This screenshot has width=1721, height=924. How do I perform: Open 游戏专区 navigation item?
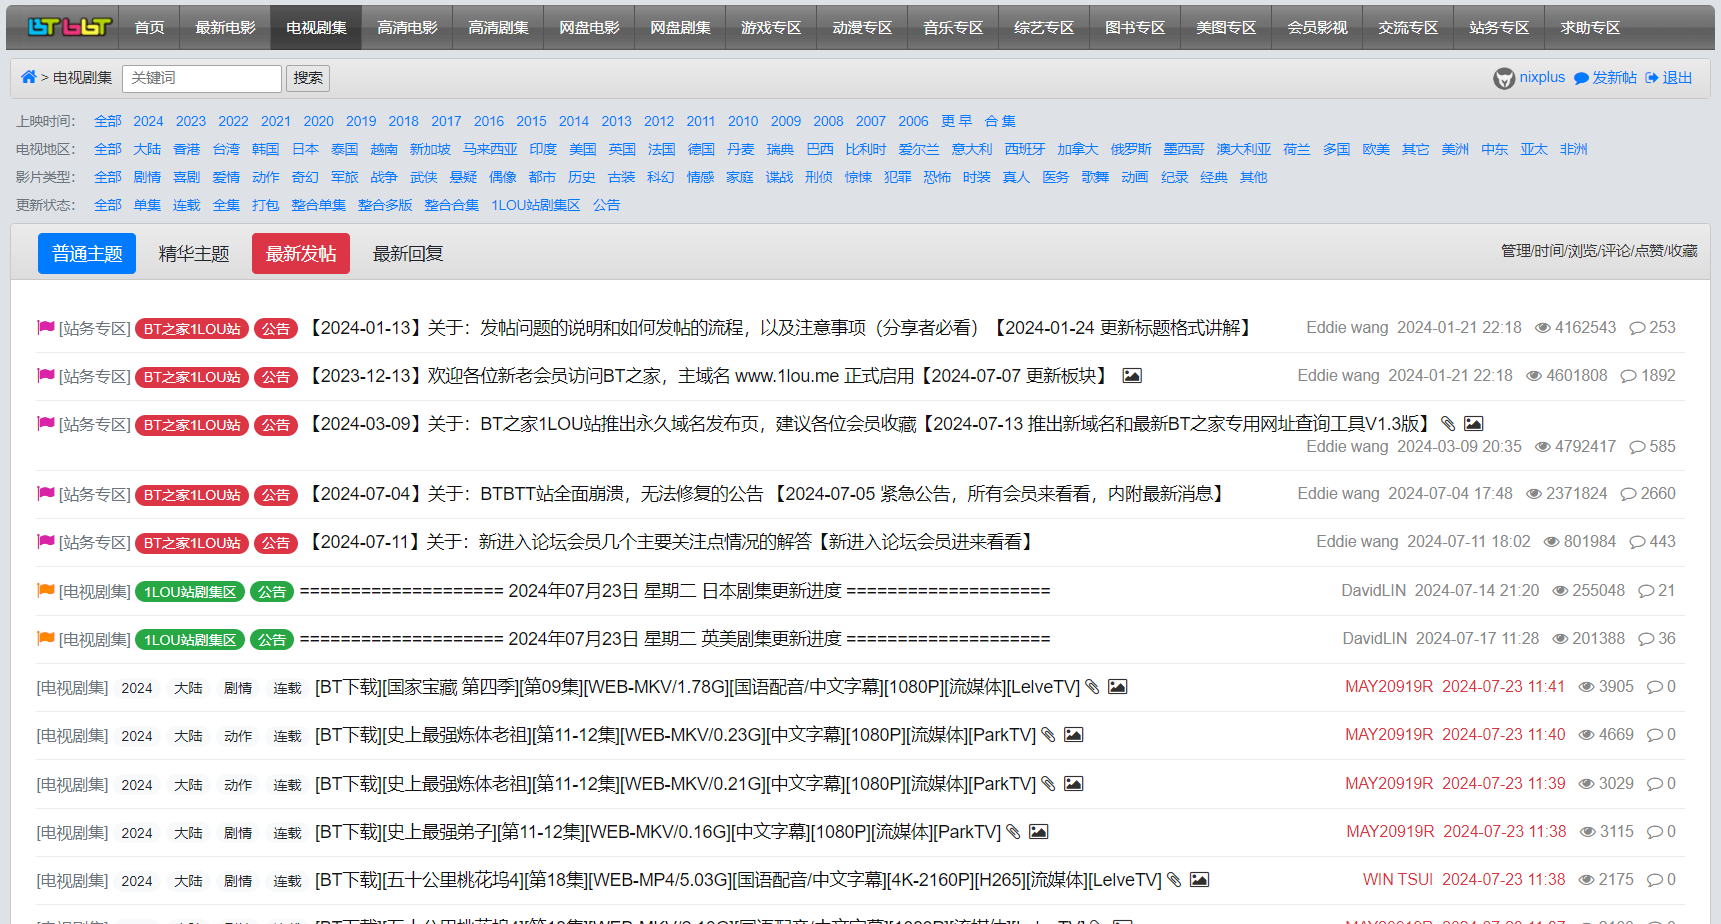[x=772, y=28]
